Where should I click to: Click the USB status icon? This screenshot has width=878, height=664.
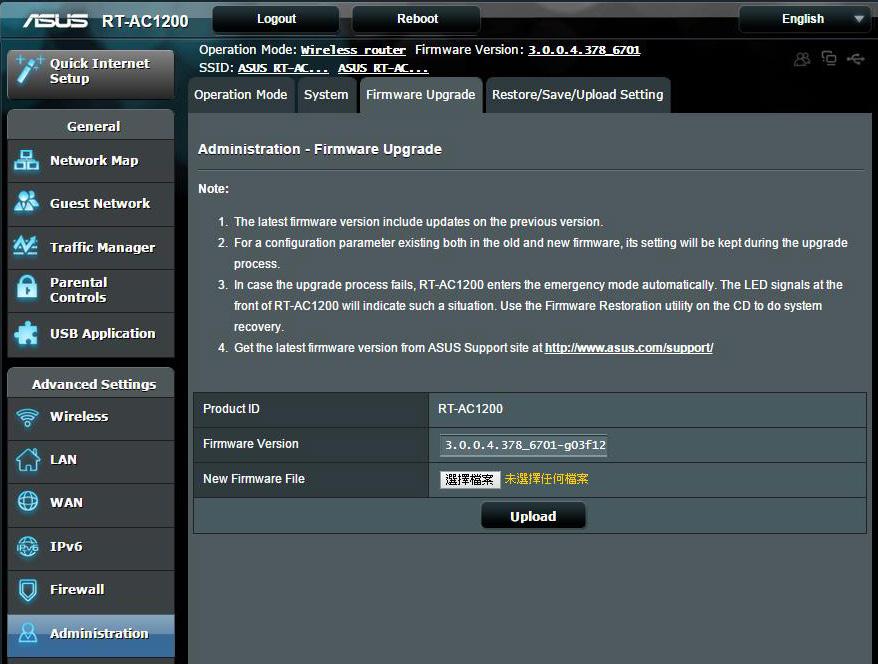click(856, 58)
